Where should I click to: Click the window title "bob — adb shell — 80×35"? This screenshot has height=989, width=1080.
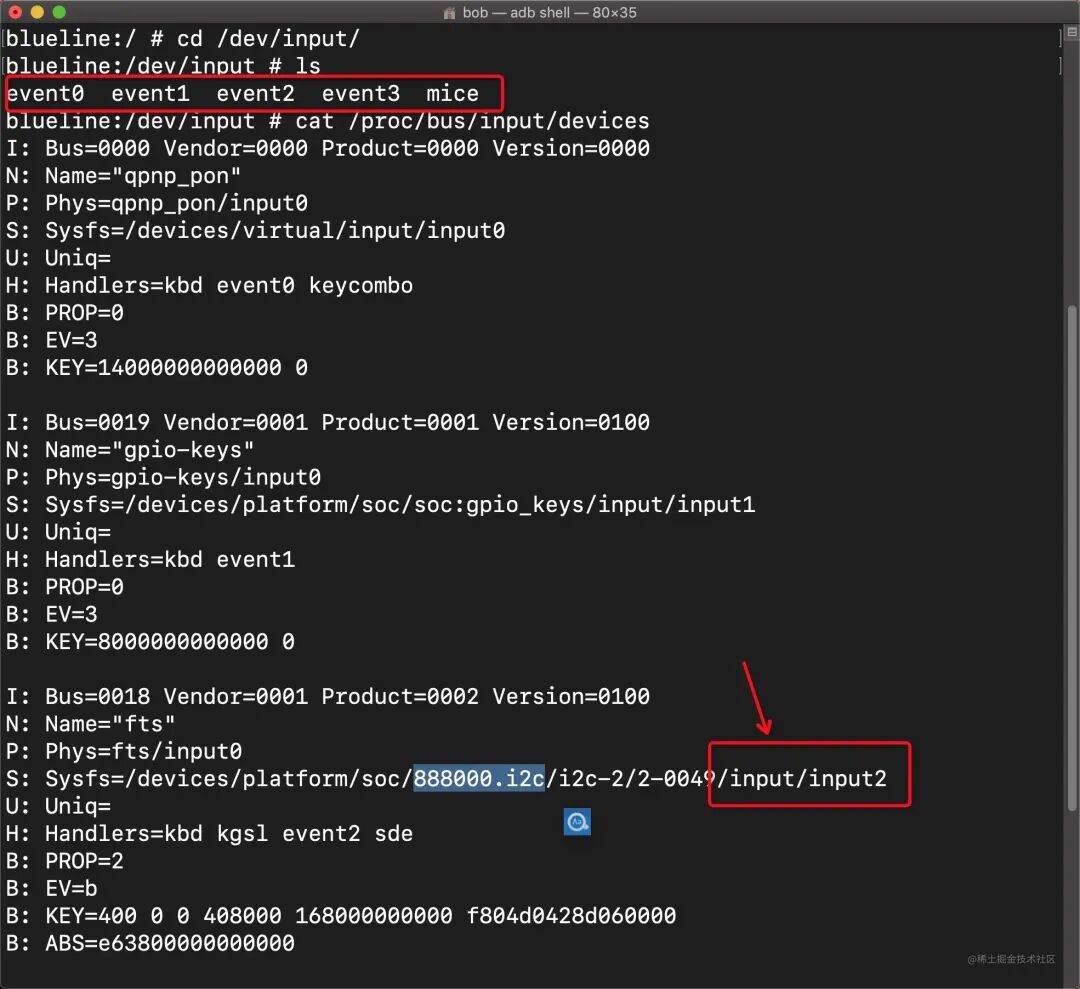pyautogui.click(x=549, y=12)
